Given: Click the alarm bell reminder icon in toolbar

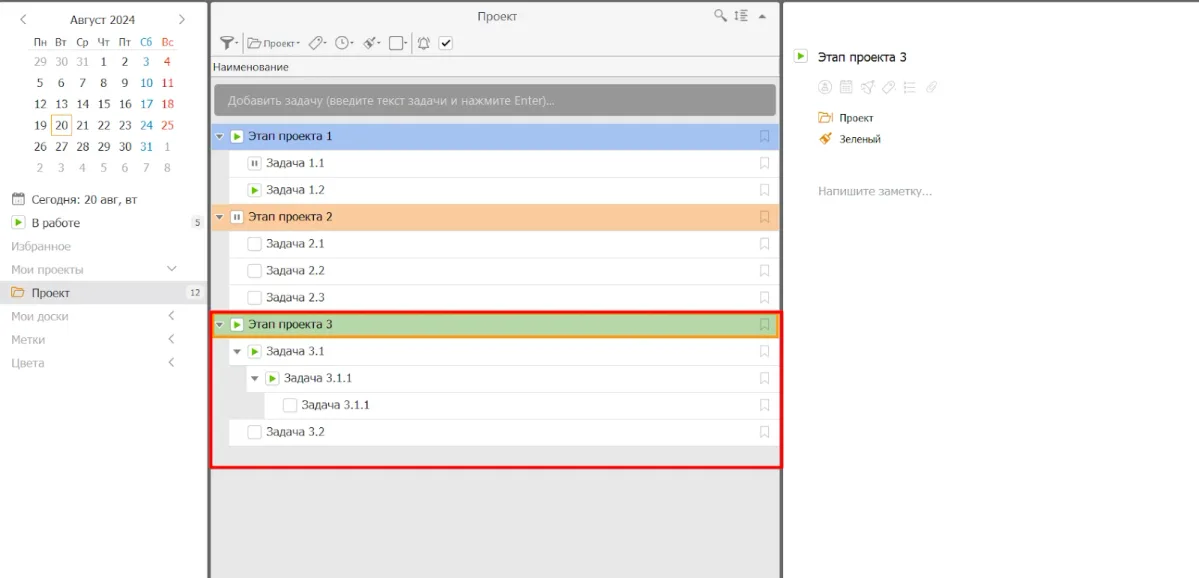Looking at the screenshot, I should 423,43.
